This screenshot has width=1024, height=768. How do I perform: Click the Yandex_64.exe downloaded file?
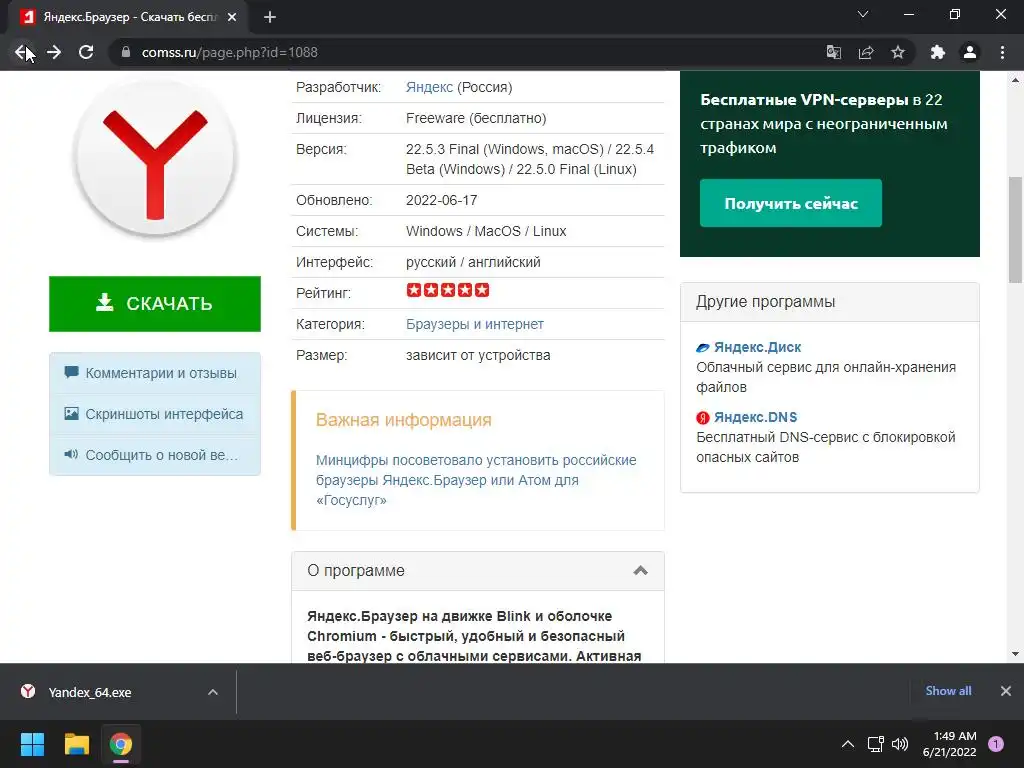[89, 692]
